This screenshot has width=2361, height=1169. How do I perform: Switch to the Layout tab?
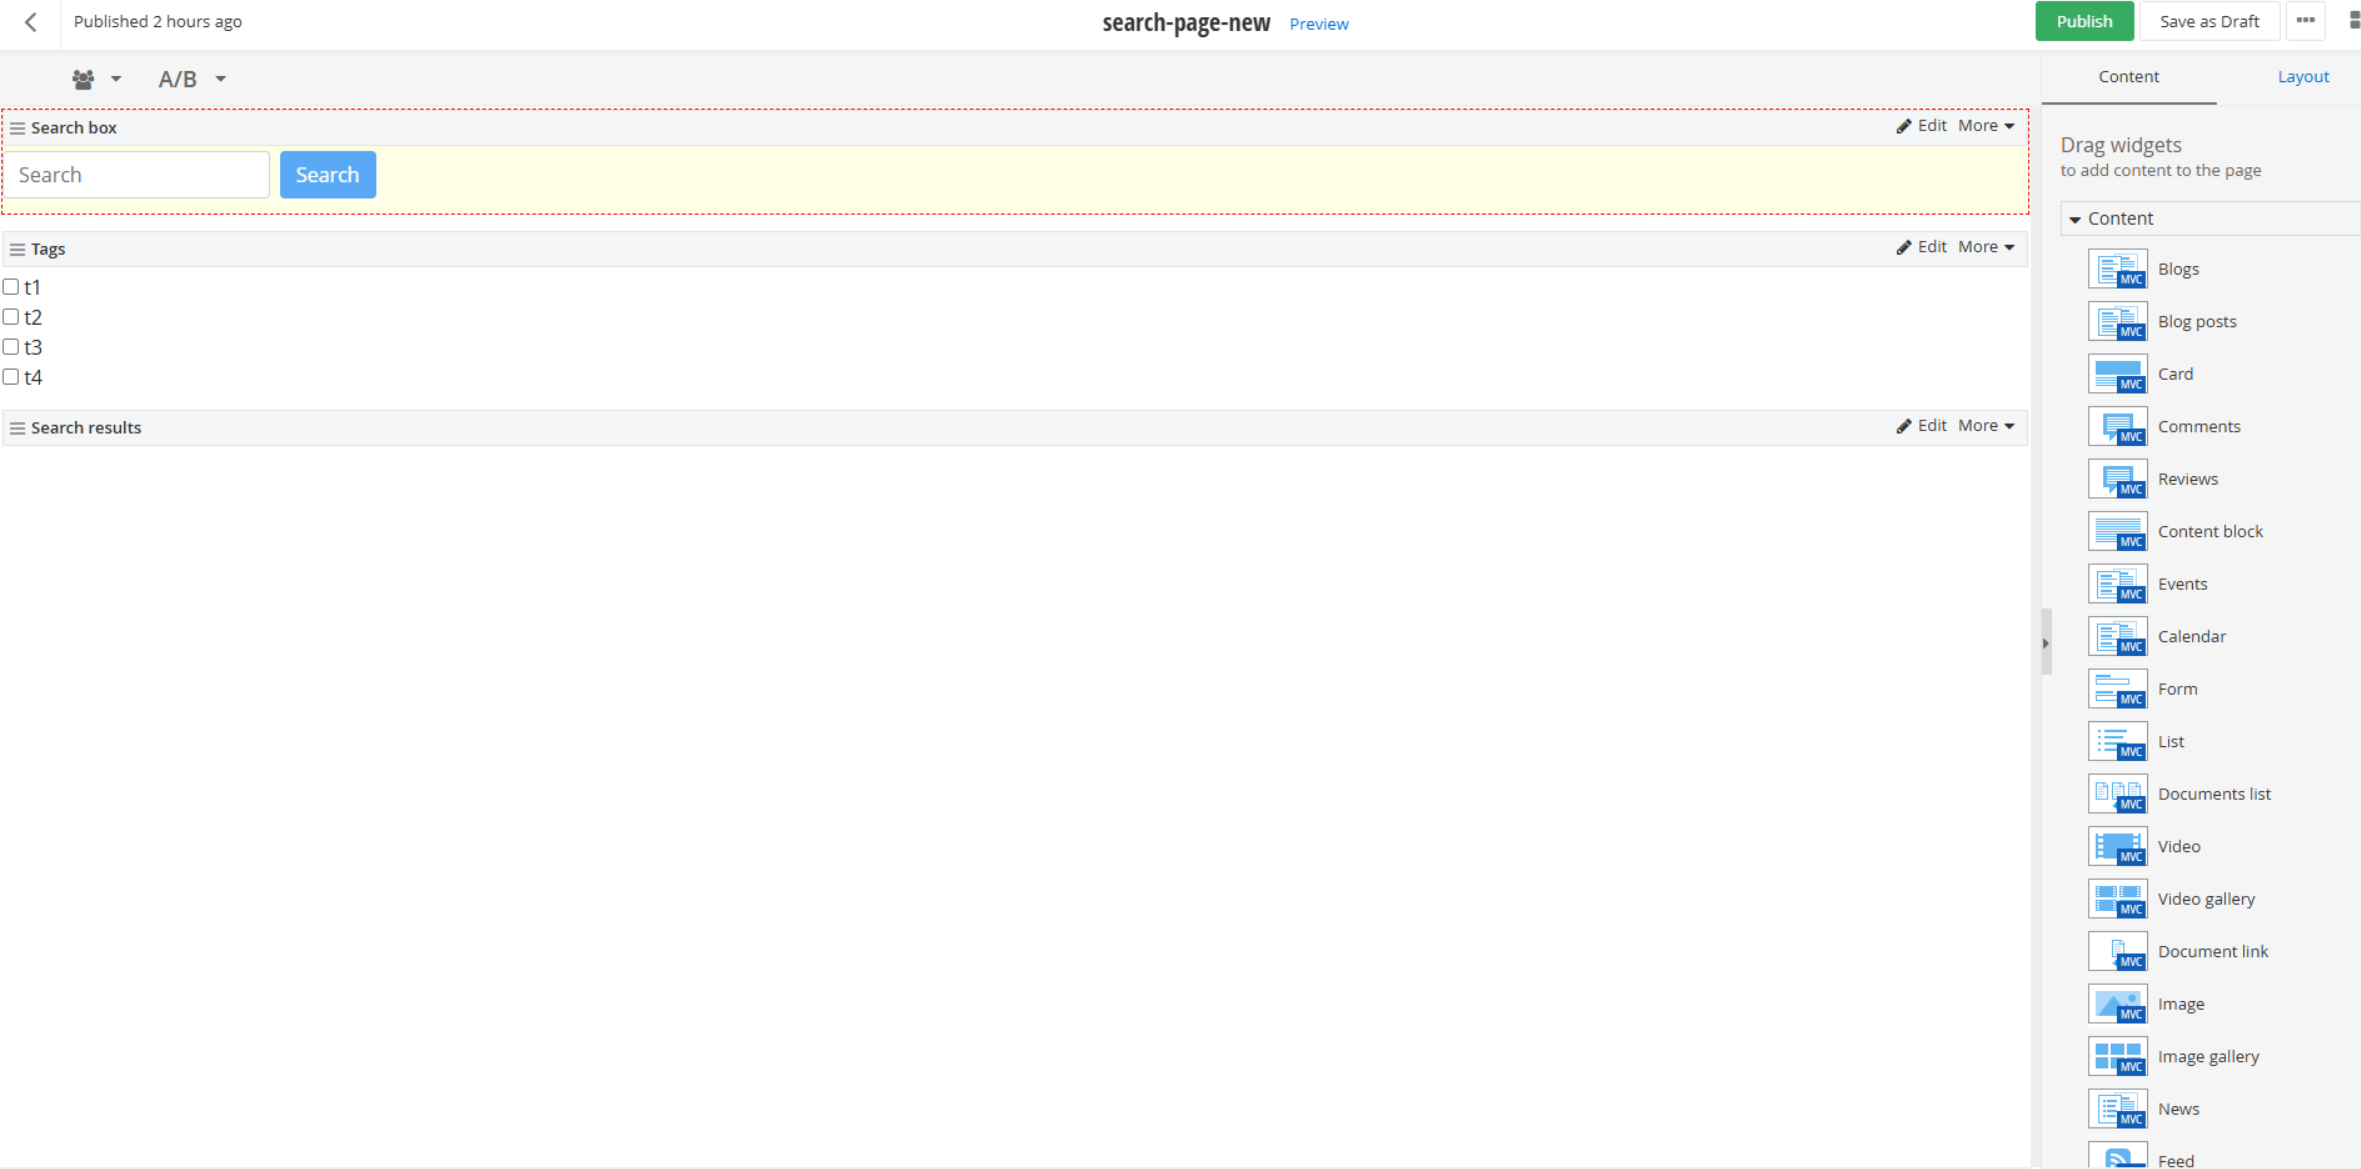tap(2302, 77)
